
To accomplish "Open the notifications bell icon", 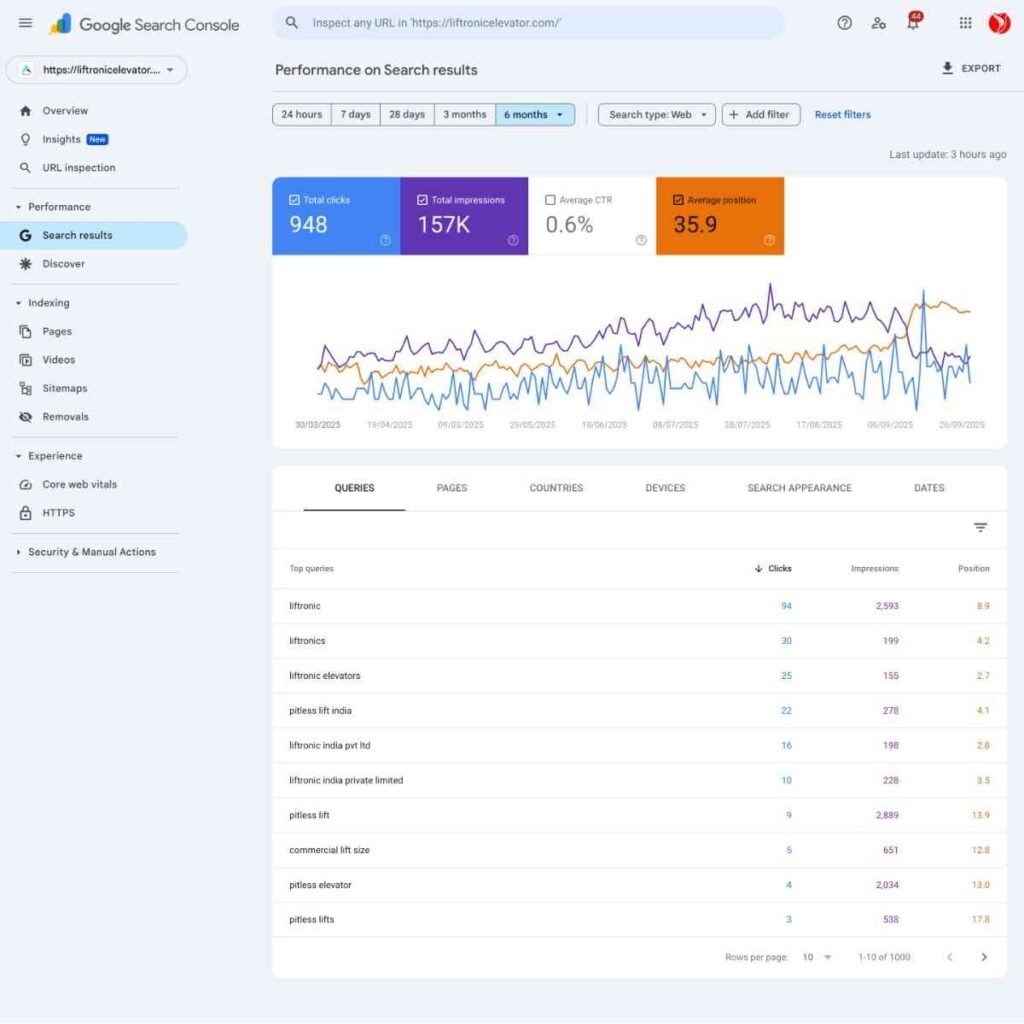I will [x=913, y=23].
